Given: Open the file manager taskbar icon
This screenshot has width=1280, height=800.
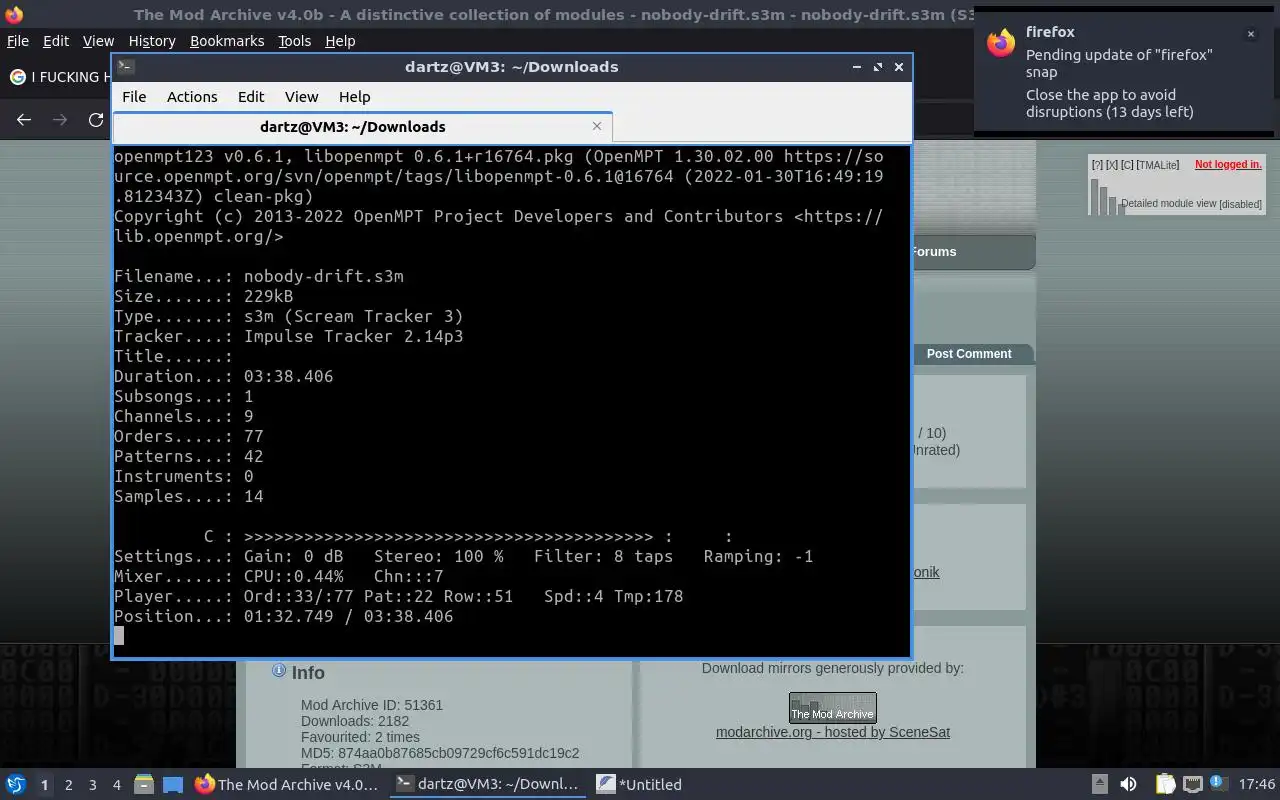Looking at the screenshot, I should 144,785.
